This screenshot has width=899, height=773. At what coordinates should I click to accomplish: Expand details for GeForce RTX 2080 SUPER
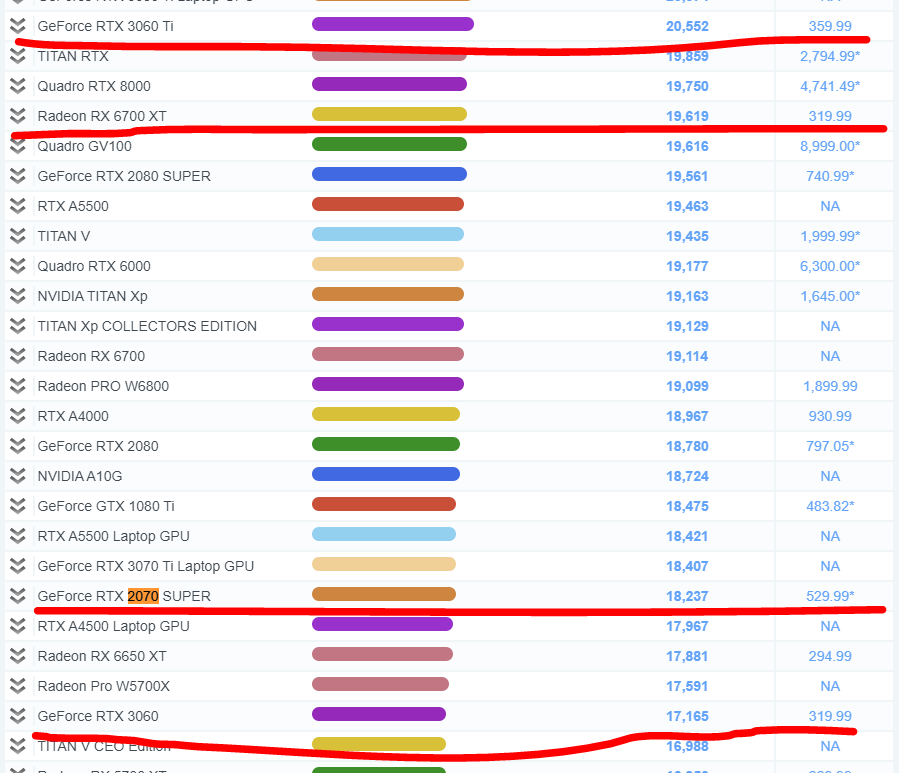click(18, 176)
